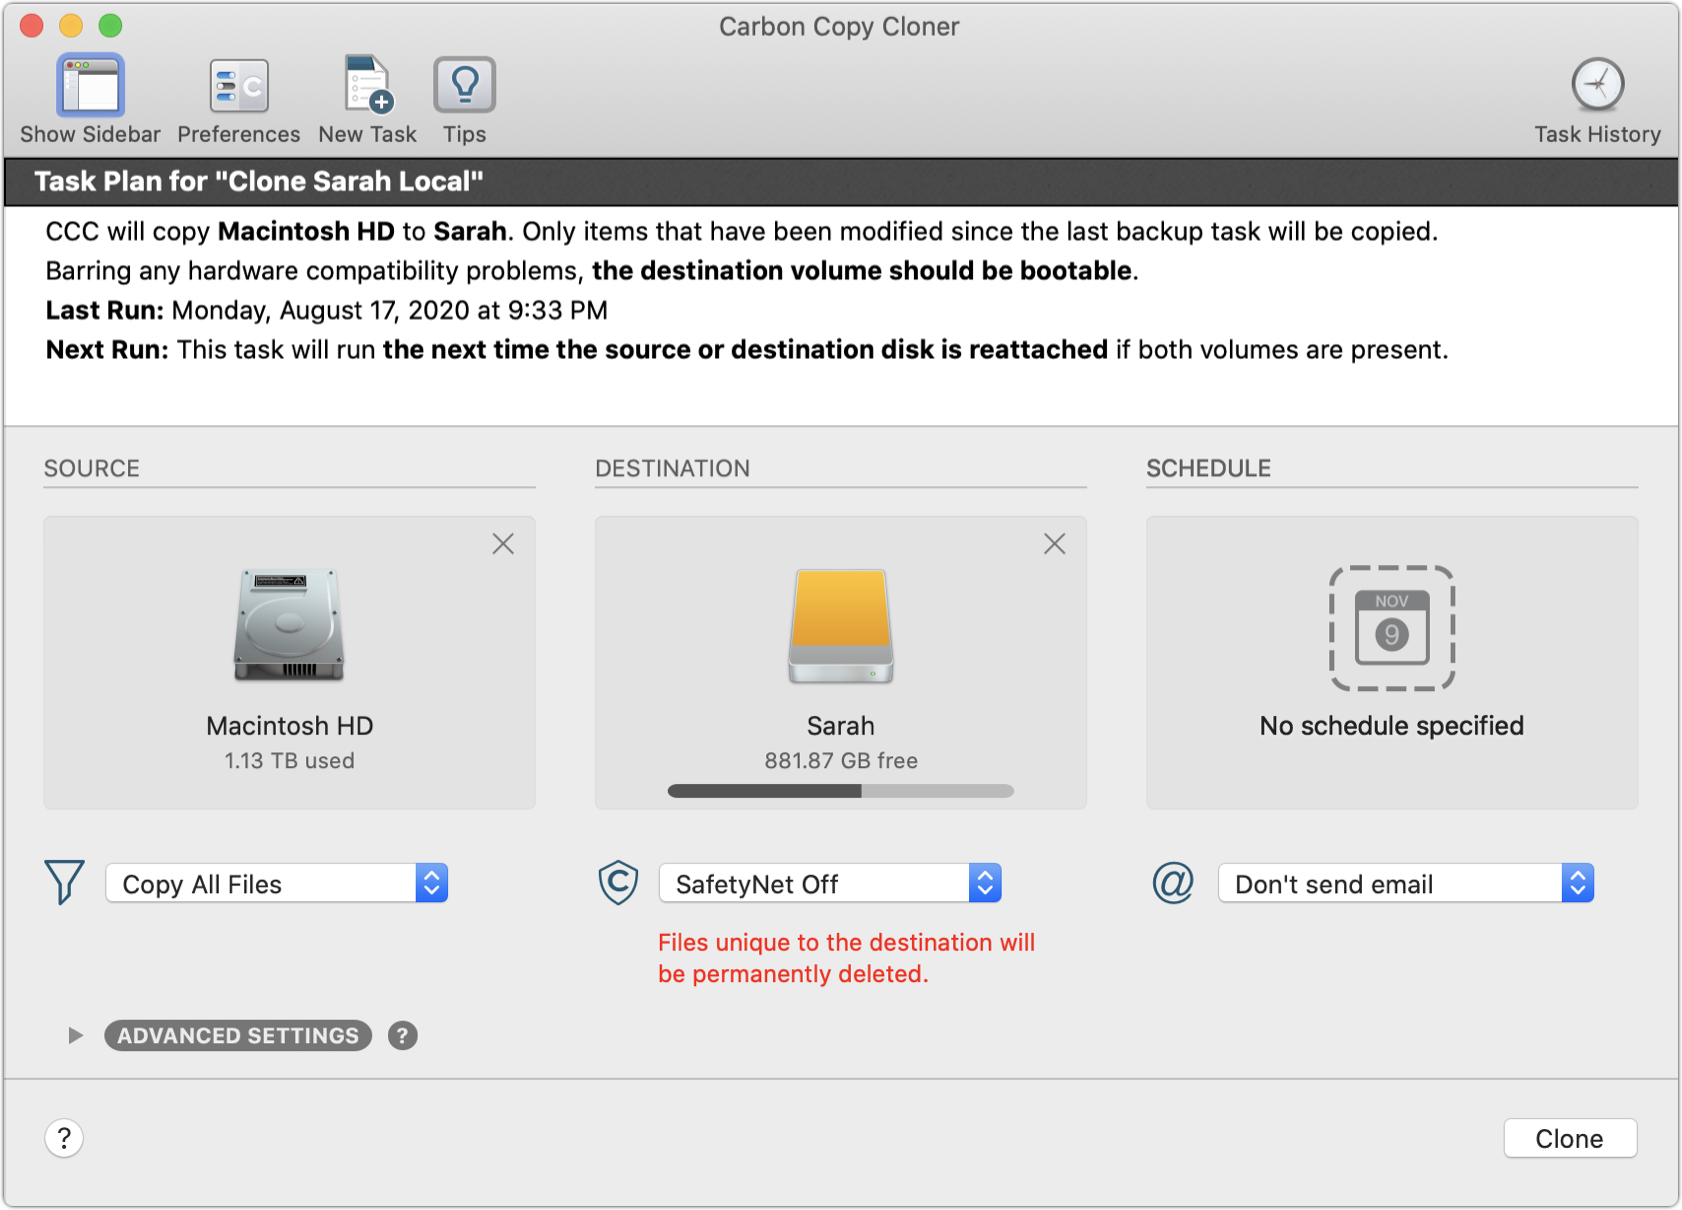Click the No schedule specified label
1682x1210 pixels.
(1391, 726)
